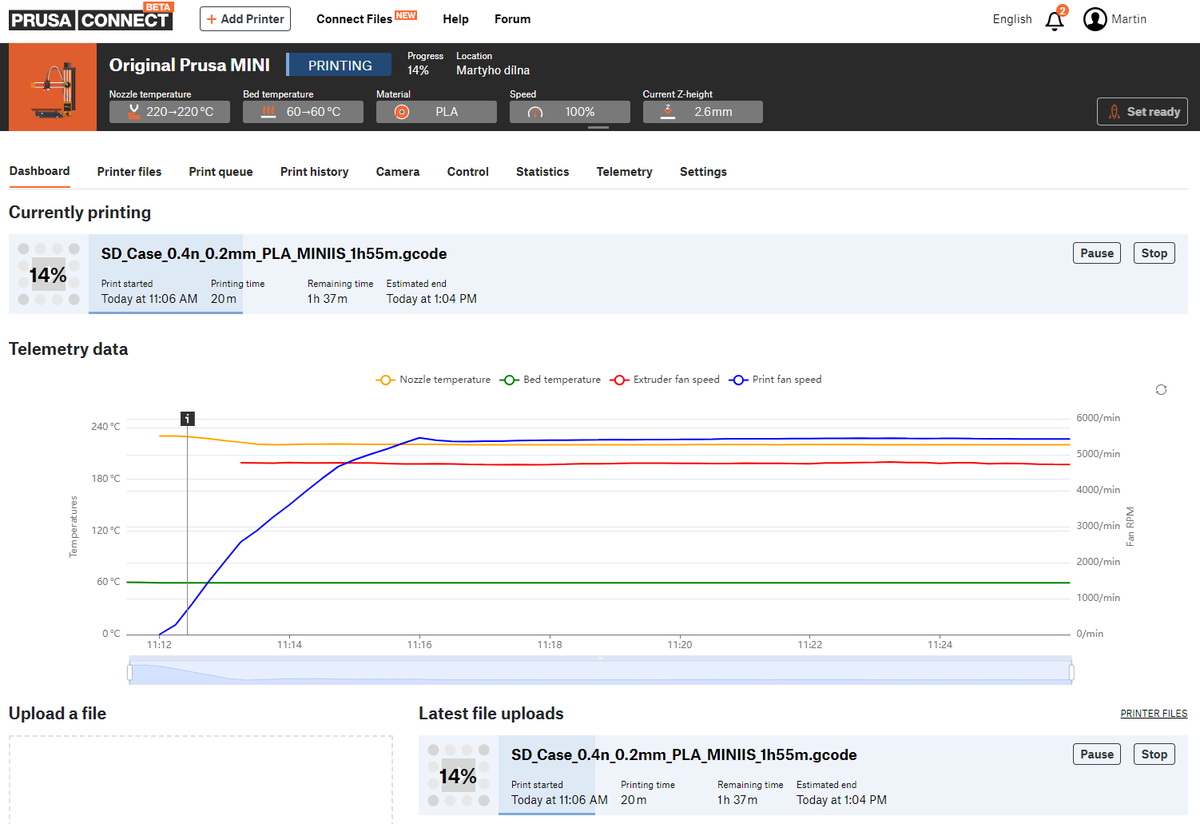The width and height of the screenshot is (1200, 824).
Task: Stop print in Latest file uploads
Action: pyautogui.click(x=1154, y=754)
